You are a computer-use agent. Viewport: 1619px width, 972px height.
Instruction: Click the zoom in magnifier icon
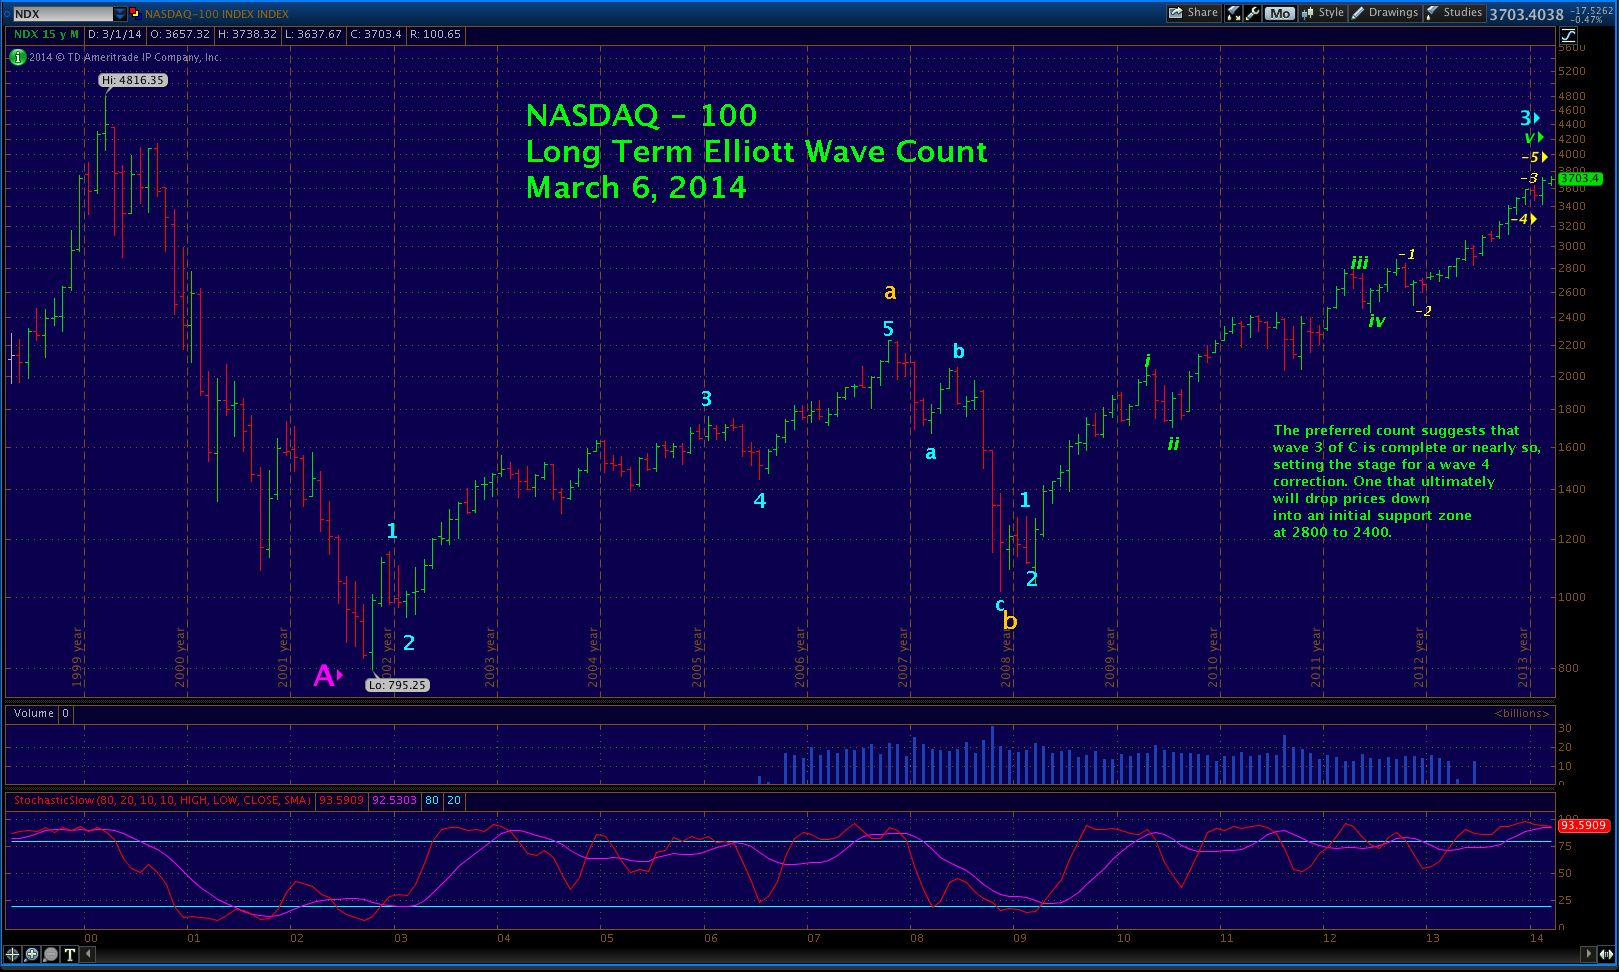point(32,954)
